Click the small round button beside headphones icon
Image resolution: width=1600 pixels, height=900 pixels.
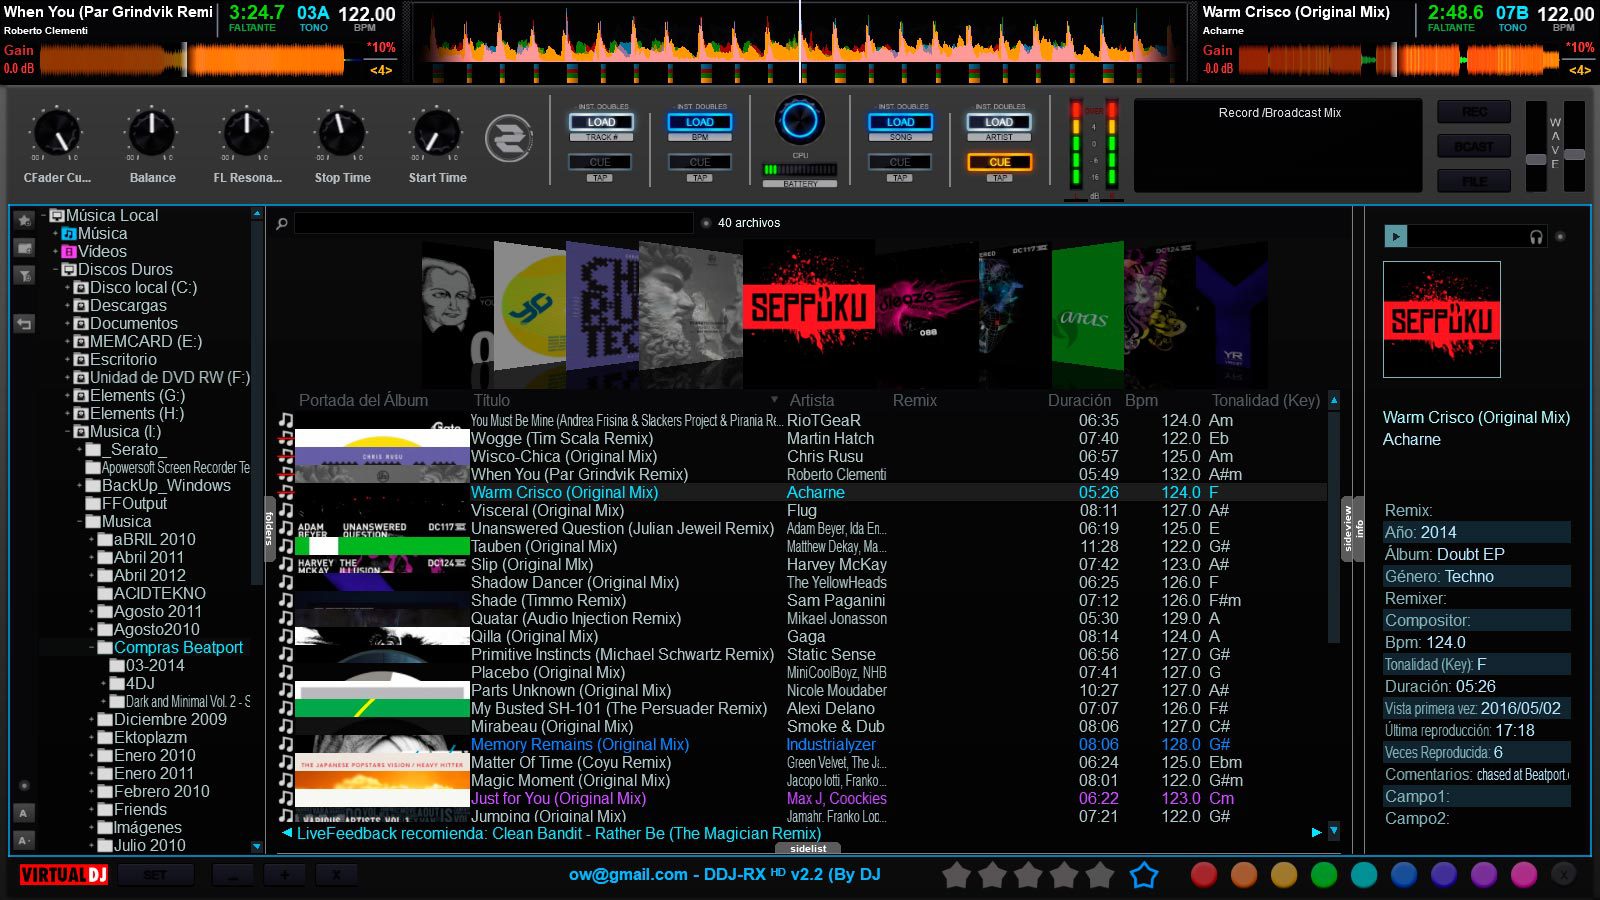coord(1560,237)
